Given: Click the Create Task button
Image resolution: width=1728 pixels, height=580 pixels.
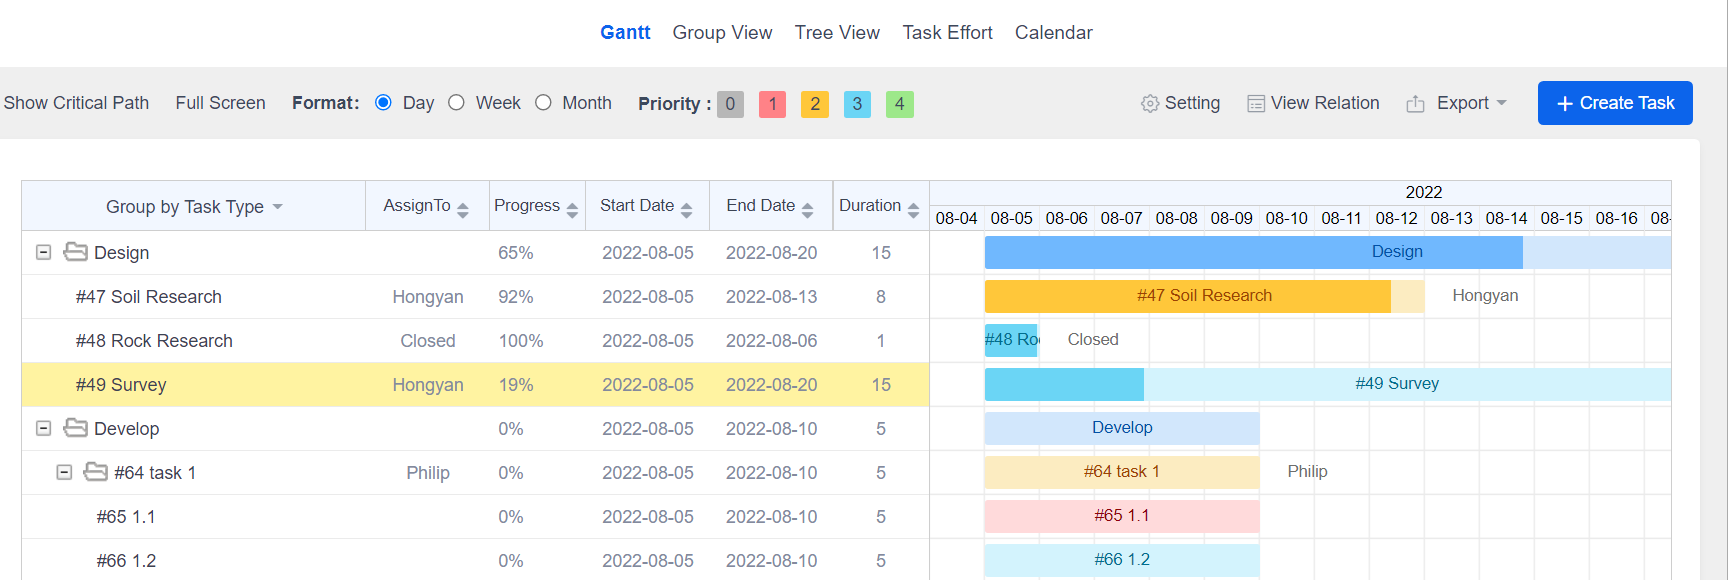Looking at the screenshot, I should pyautogui.click(x=1614, y=103).
